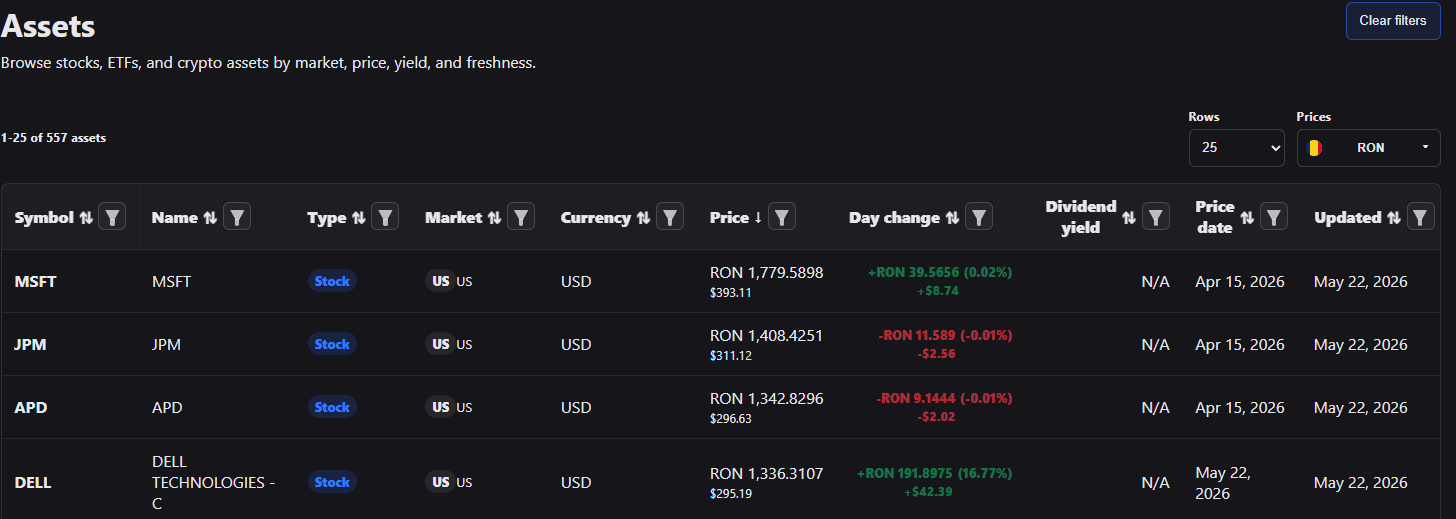Image resolution: width=1456 pixels, height=519 pixels.
Task: Open the Prices currency RON dropdown
Action: coord(1369,147)
